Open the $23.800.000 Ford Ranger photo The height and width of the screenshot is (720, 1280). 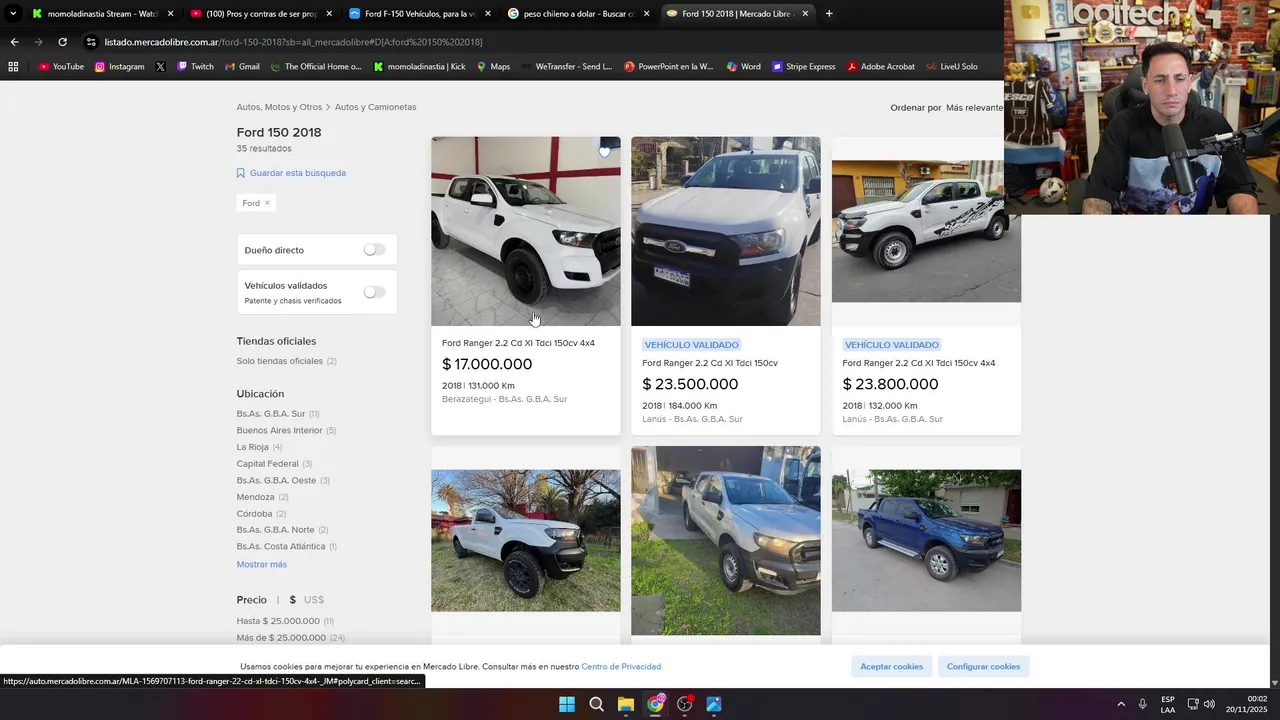[926, 231]
